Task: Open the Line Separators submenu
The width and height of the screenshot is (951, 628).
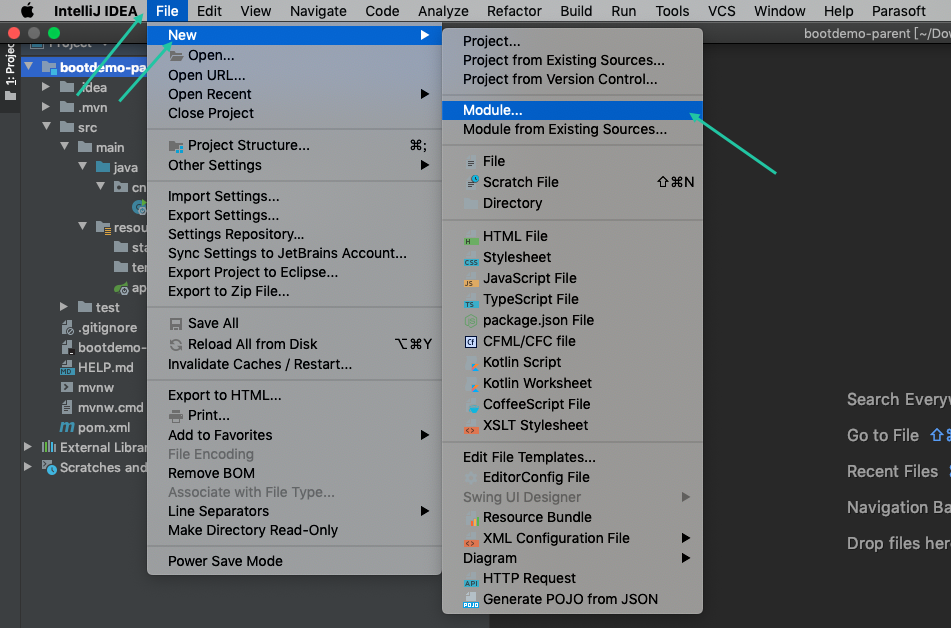Action: [294, 512]
